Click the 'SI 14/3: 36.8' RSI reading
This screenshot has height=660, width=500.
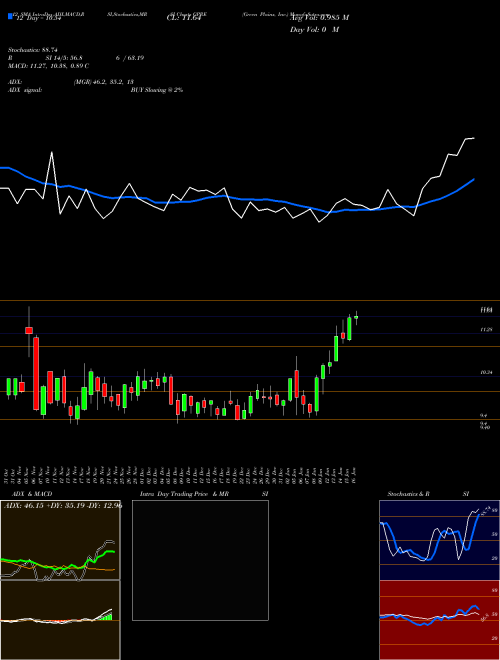point(64,58)
